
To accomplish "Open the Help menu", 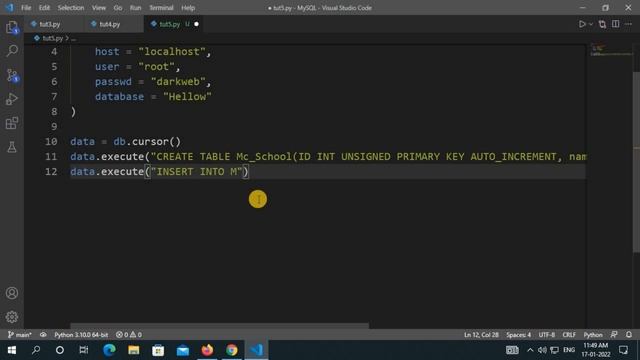I will (x=188, y=8).
